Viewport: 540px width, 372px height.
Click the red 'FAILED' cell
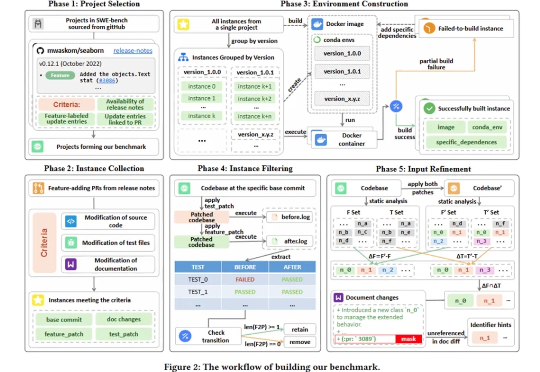click(245, 279)
